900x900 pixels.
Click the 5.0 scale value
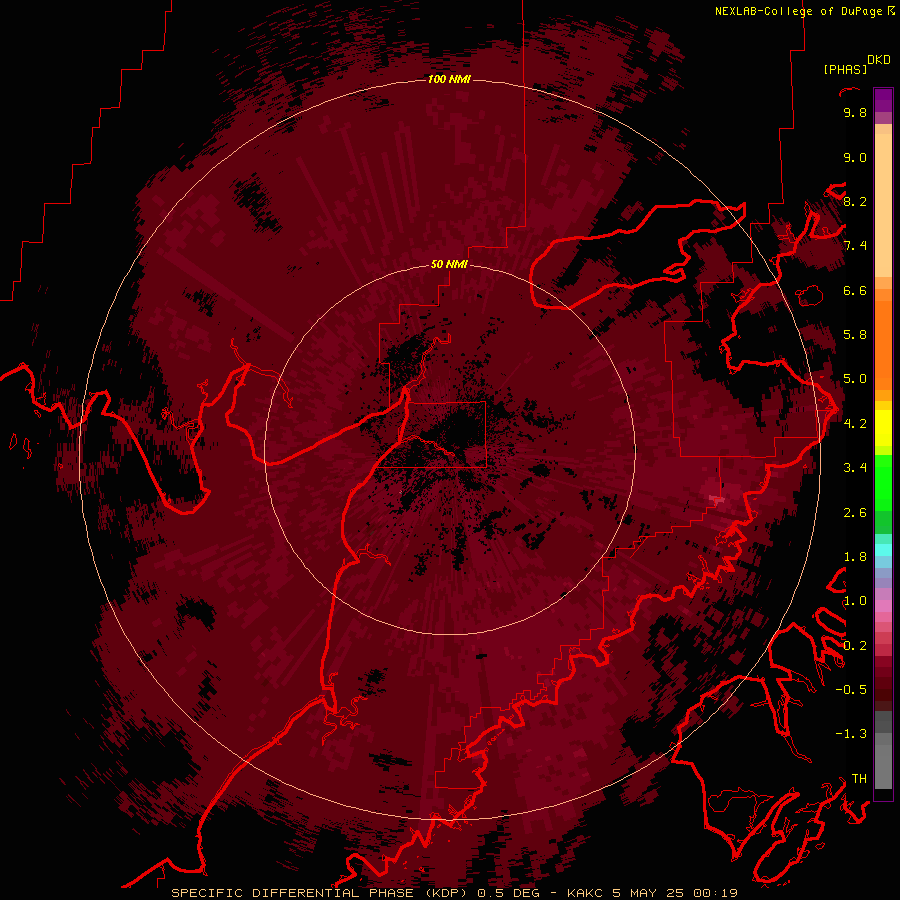tap(855, 379)
